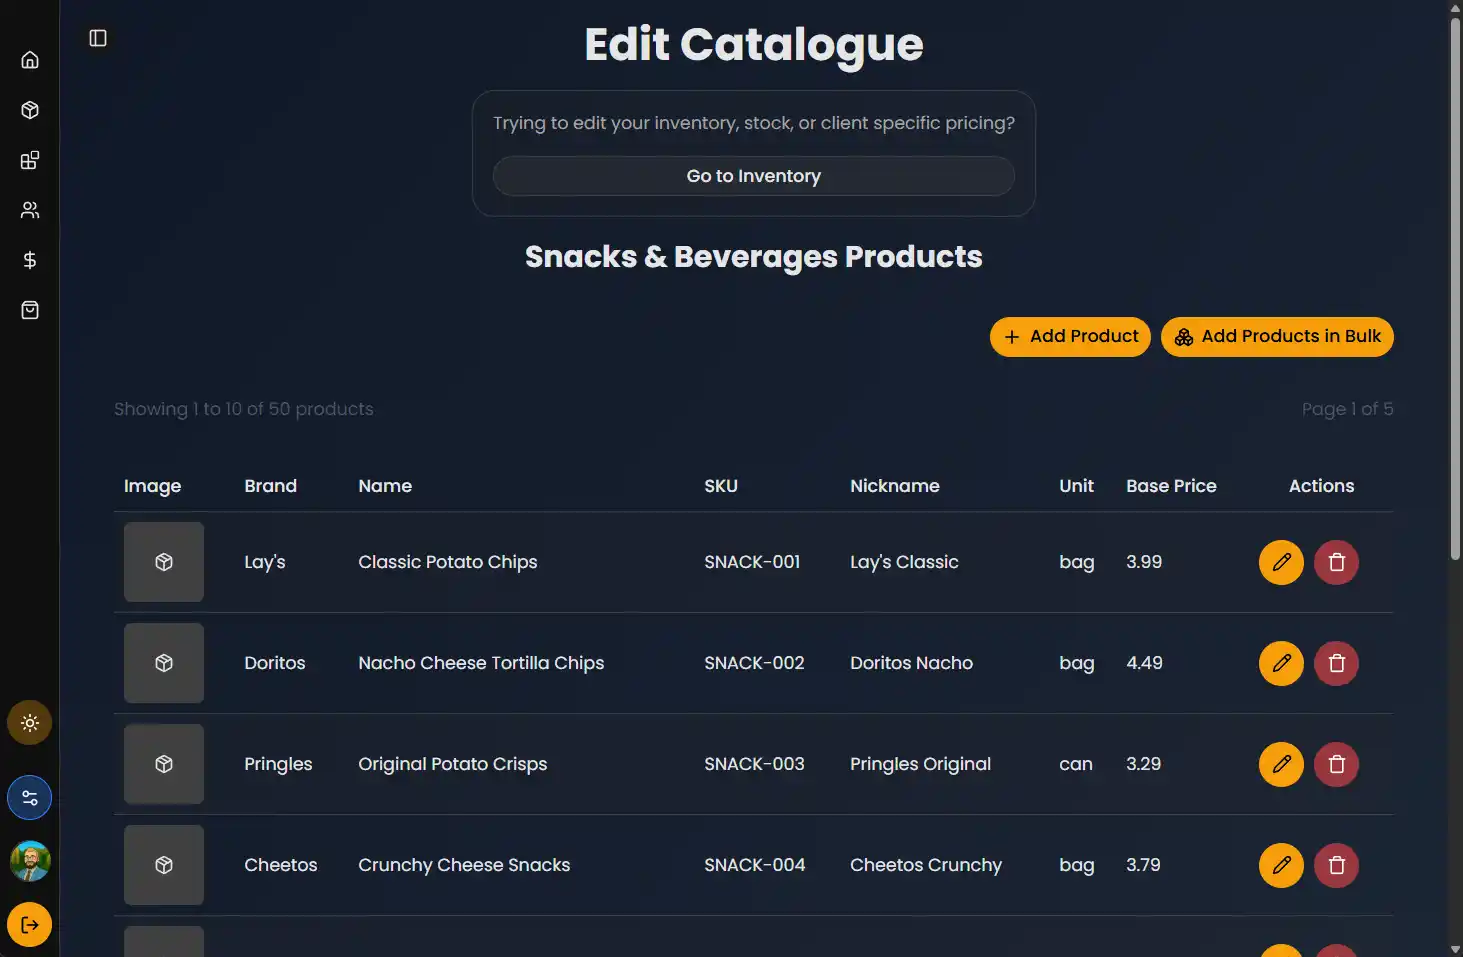Click Doritos brand cell
The width and height of the screenshot is (1463, 957).
(x=275, y=663)
